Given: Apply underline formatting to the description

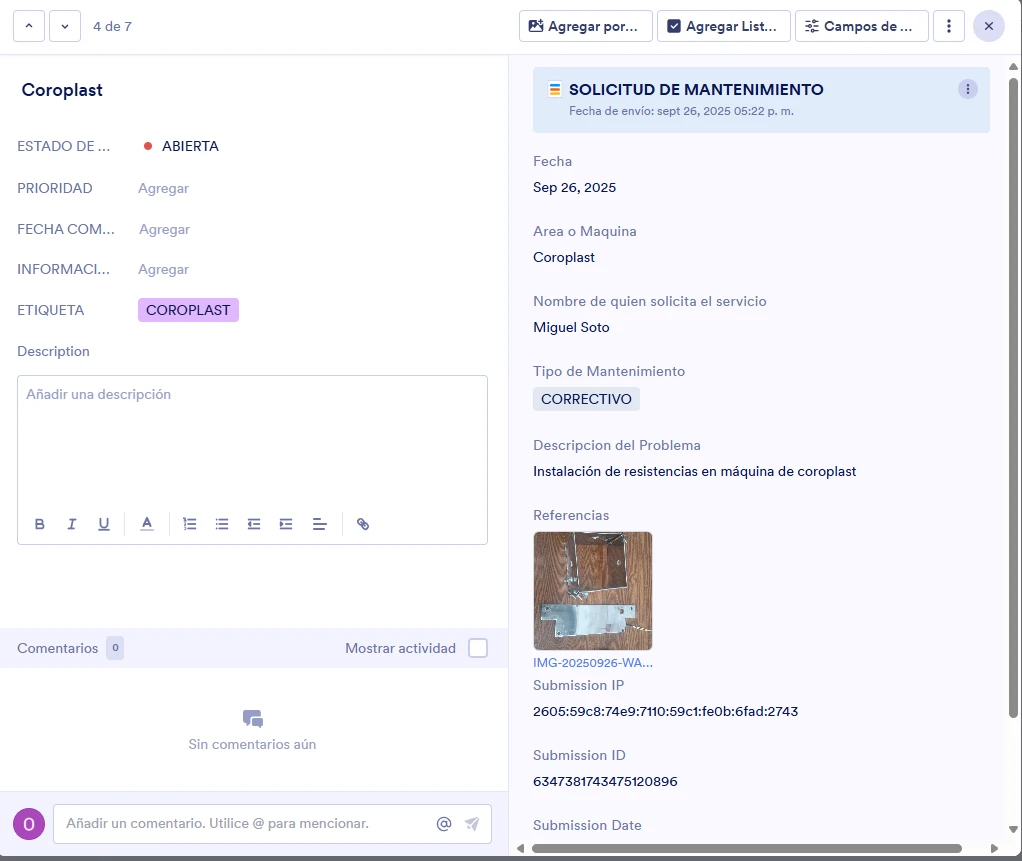Looking at the screenshot, I should pos(103,523).
